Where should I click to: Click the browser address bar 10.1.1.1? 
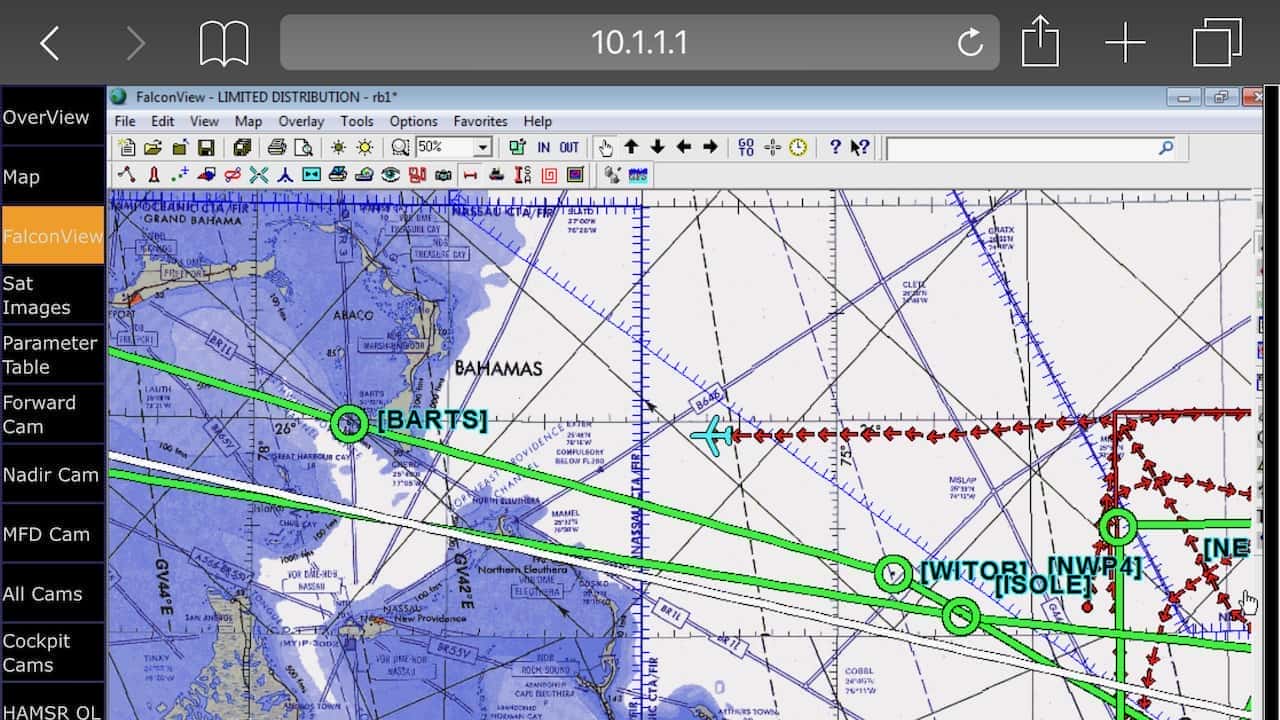pos(640,42)
